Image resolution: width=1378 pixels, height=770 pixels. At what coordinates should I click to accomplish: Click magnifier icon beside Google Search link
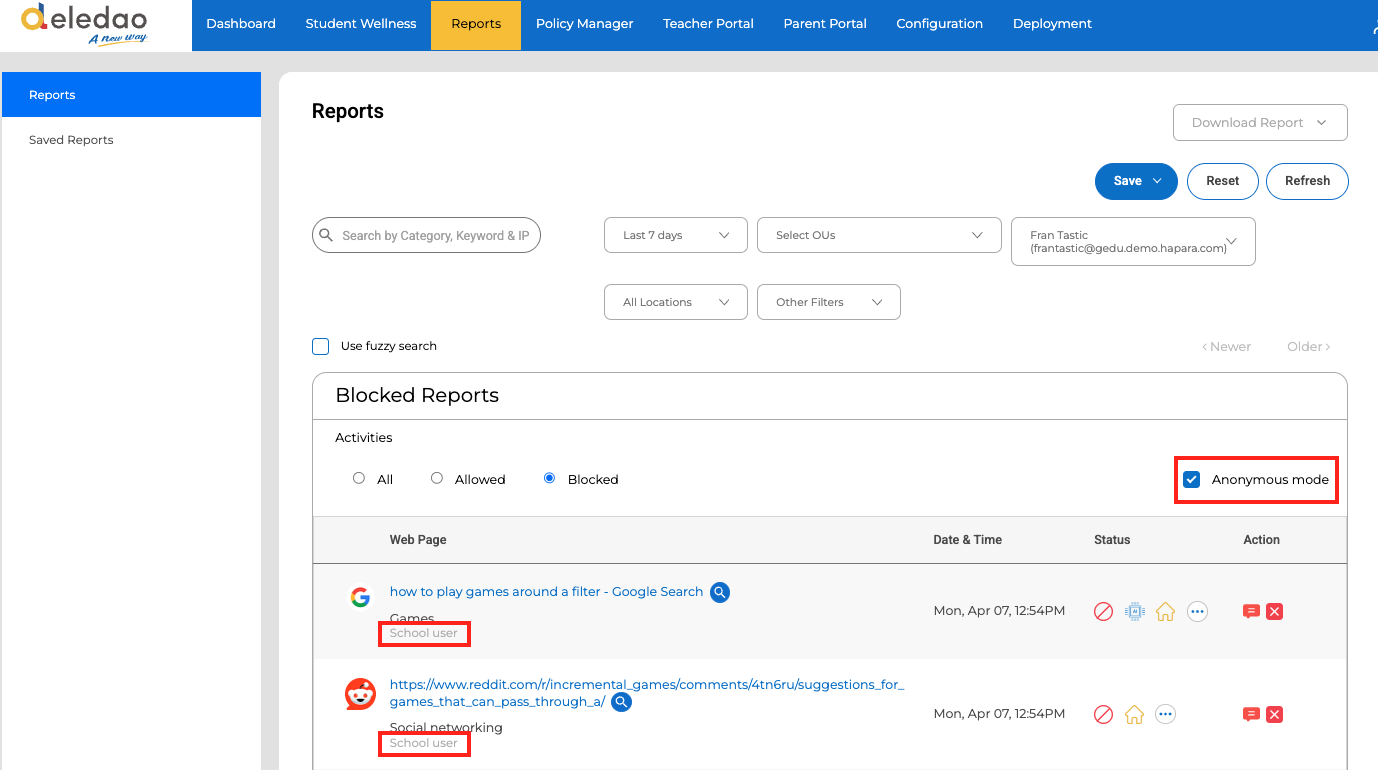point(720,592)
